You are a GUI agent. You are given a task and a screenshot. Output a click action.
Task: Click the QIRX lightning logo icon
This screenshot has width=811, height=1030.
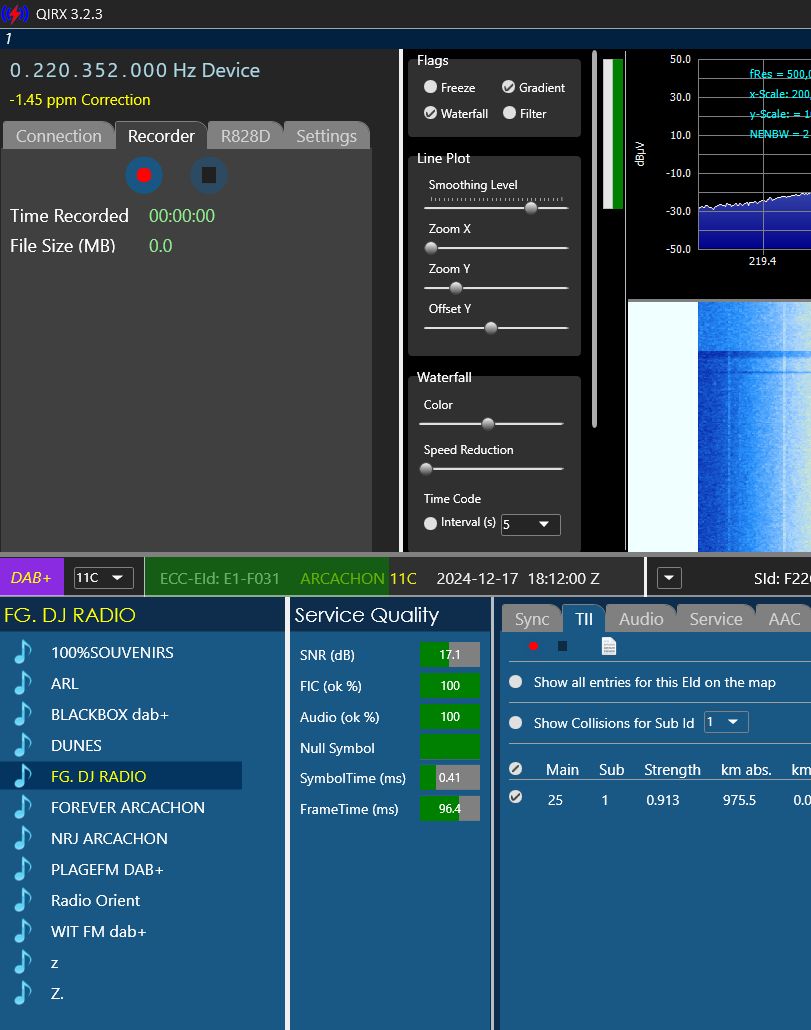pyautogui.click(x=15, y=14)
